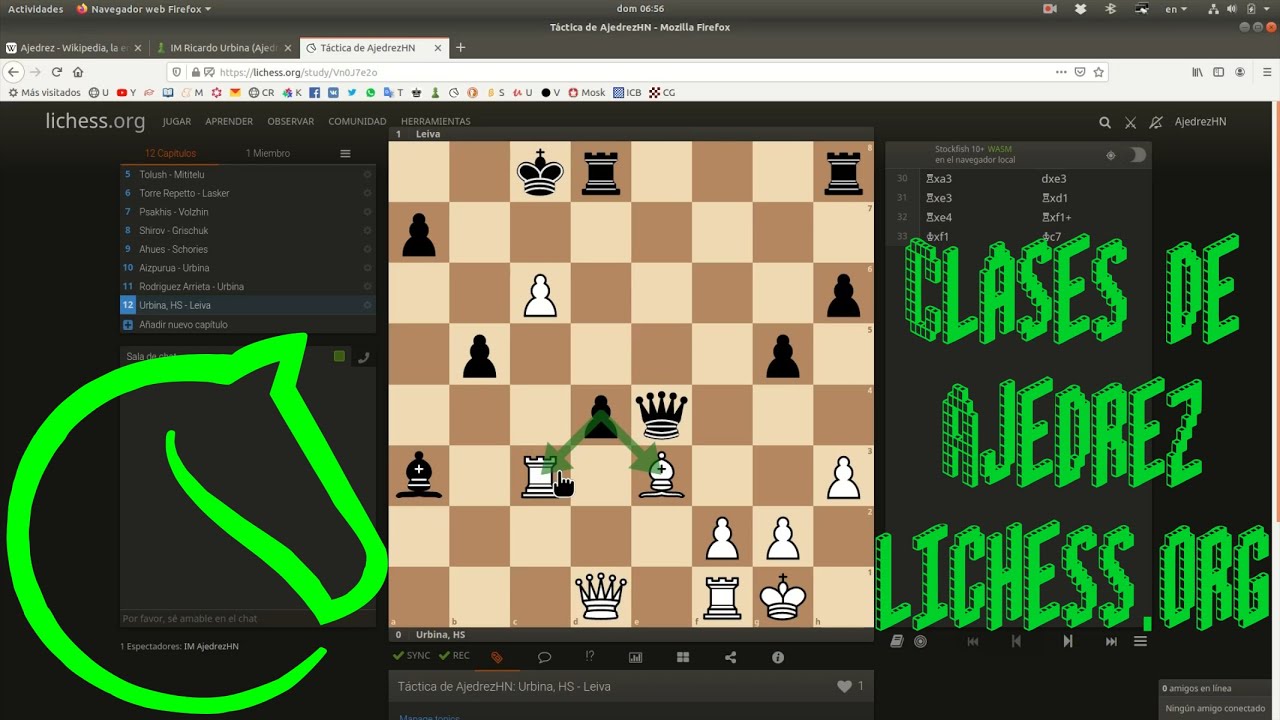Image resolution: width=1280 pixels, height=720 pixels.
Task: Open the server analysis chart tab
Action: [x=635, y=657]
